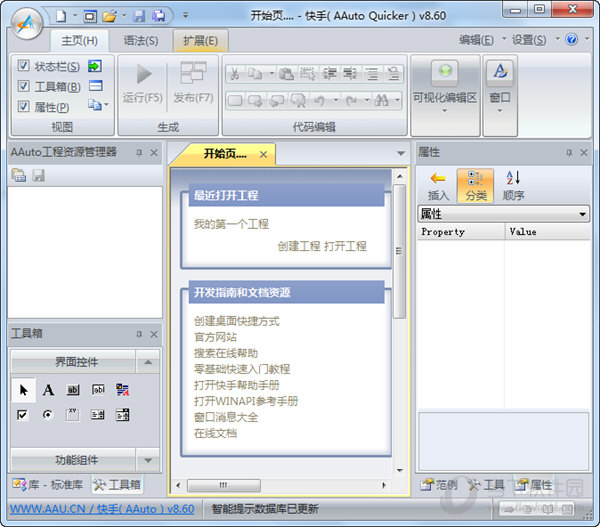Switch to the 语法(S) ribbon tab

140,40
